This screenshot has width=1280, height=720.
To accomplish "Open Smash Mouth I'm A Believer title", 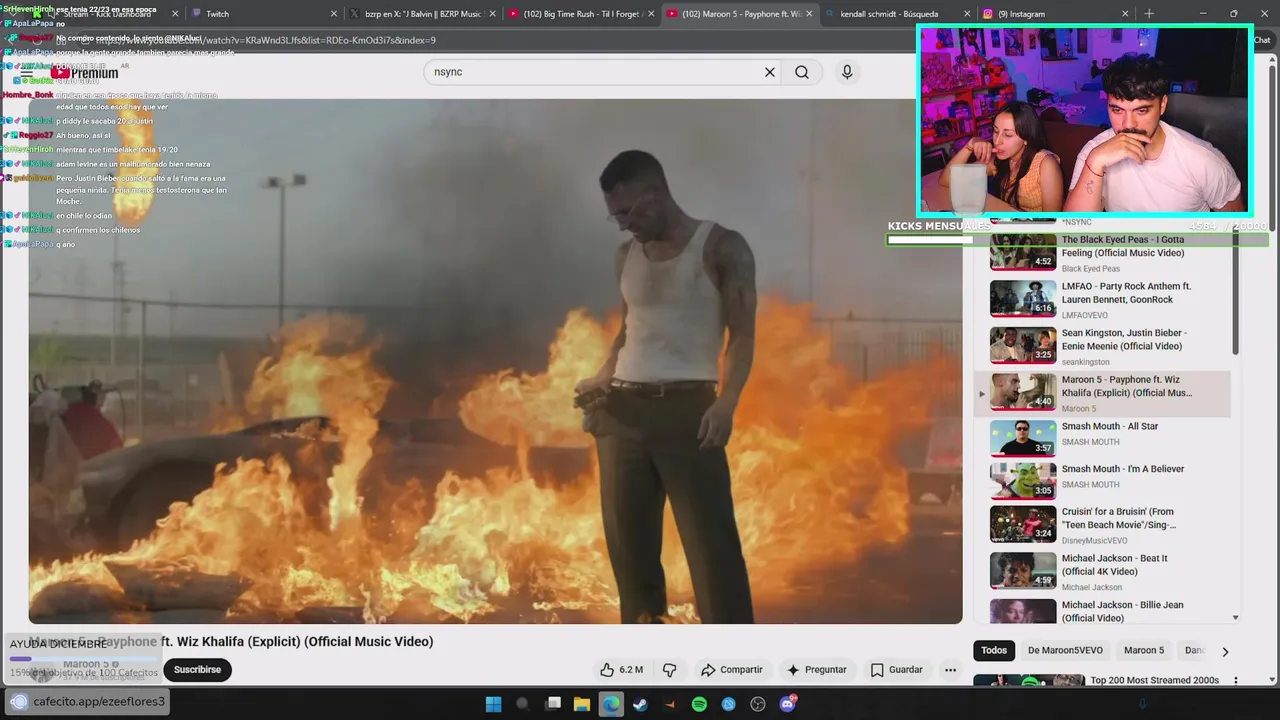I will [x=1122, y=469].
